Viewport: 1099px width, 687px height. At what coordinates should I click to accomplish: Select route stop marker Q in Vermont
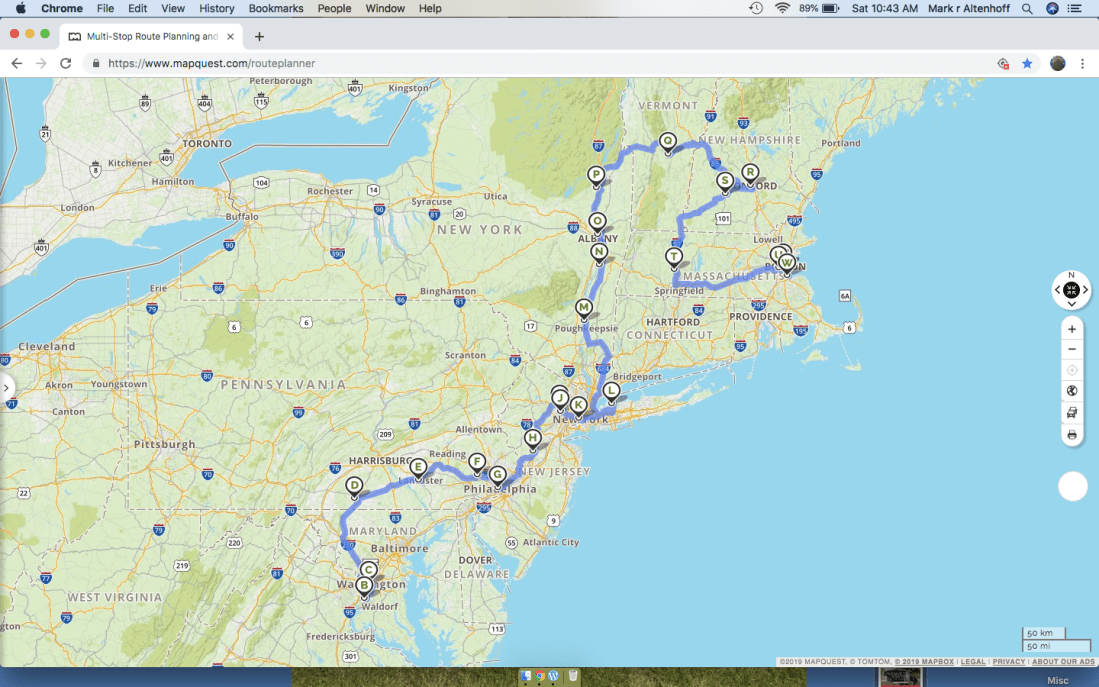(668, 141)
